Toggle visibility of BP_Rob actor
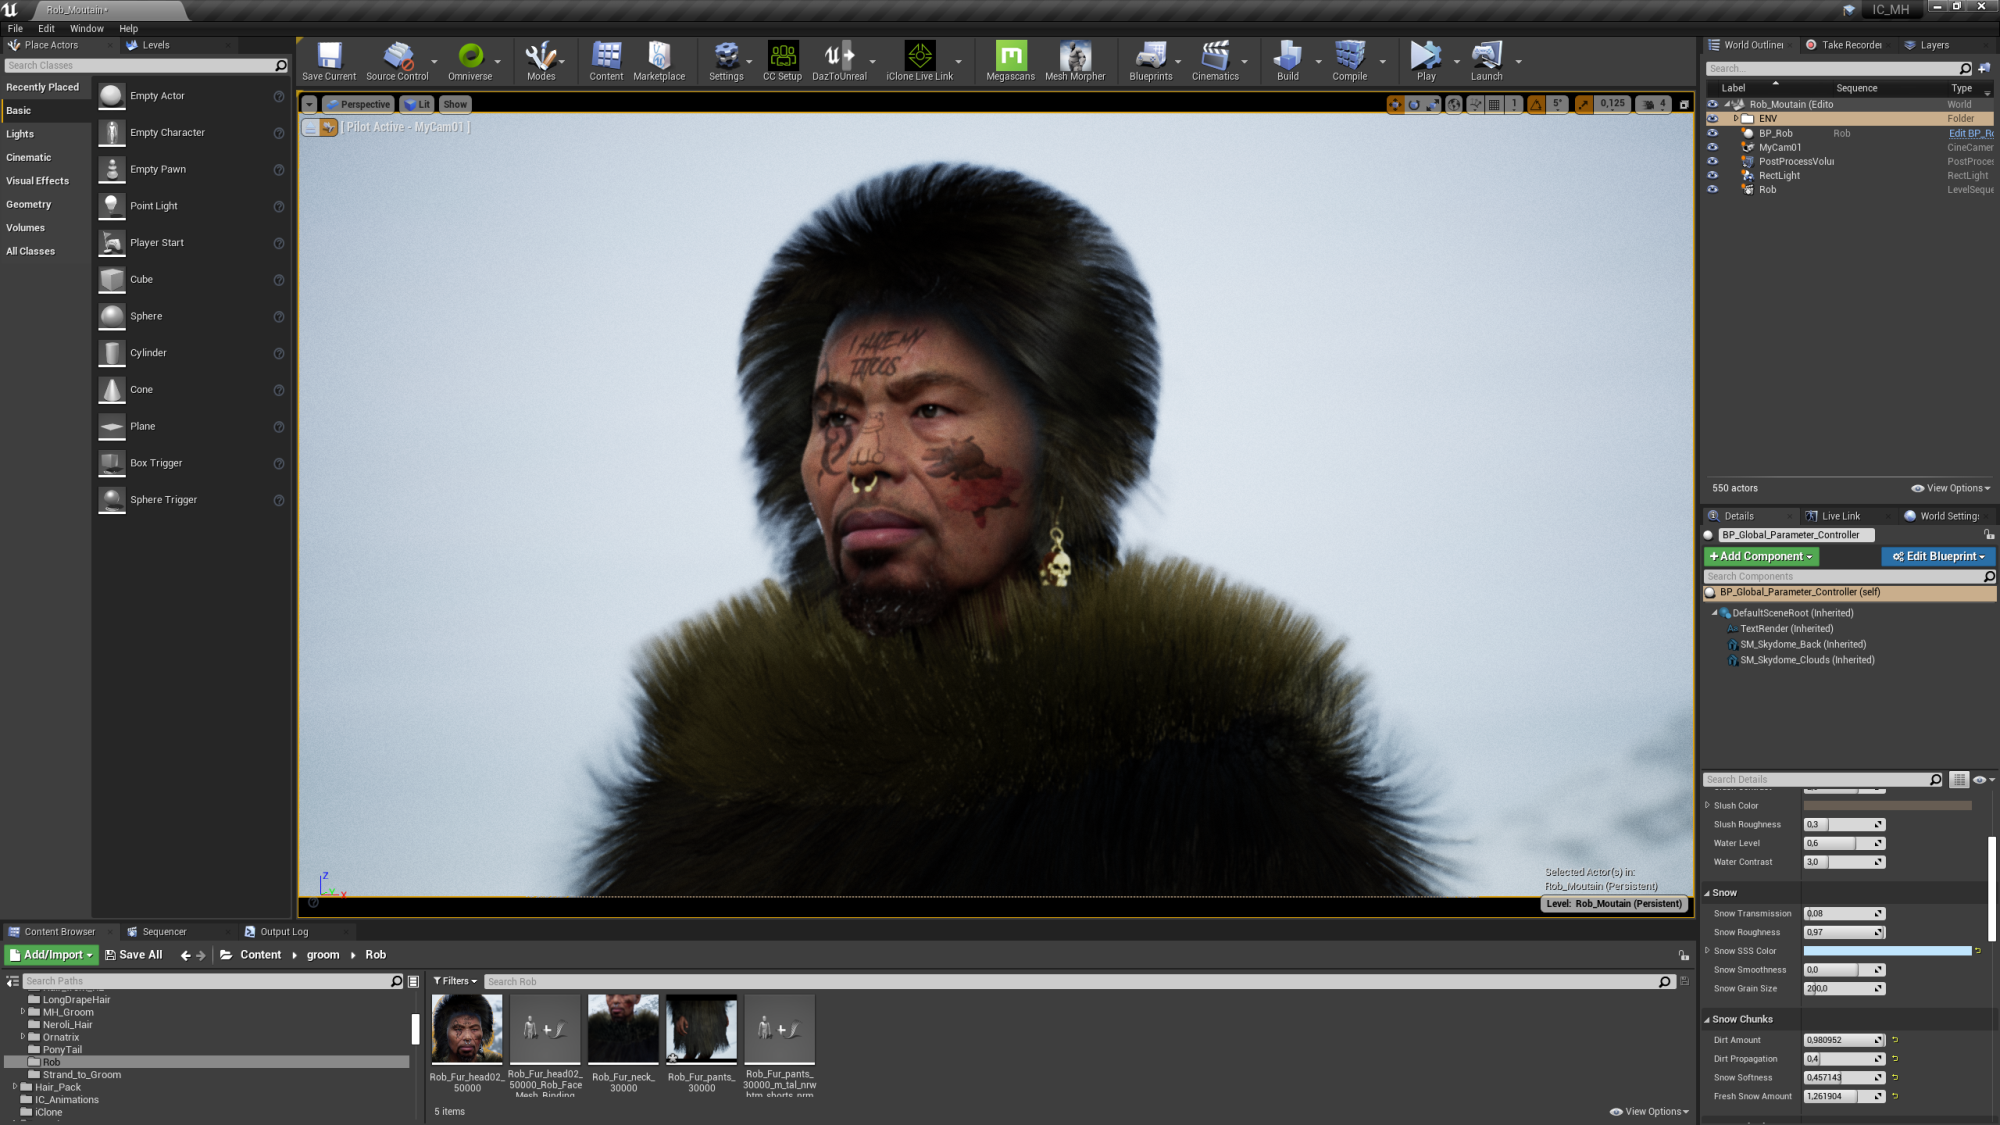The image size is (2000, 1125). 1712,133
